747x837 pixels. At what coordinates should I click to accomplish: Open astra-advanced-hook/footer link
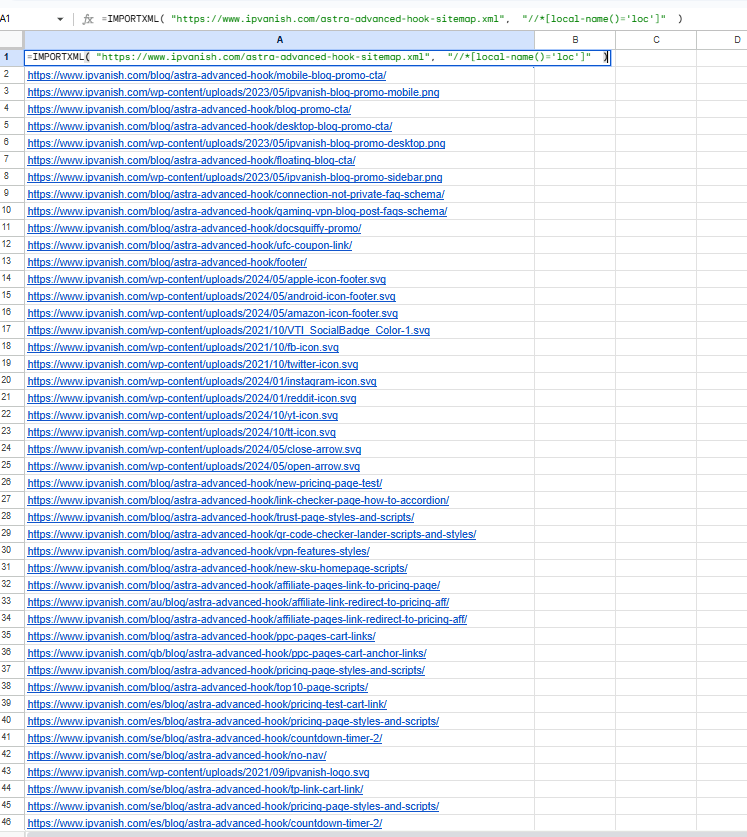click(167, 263)
